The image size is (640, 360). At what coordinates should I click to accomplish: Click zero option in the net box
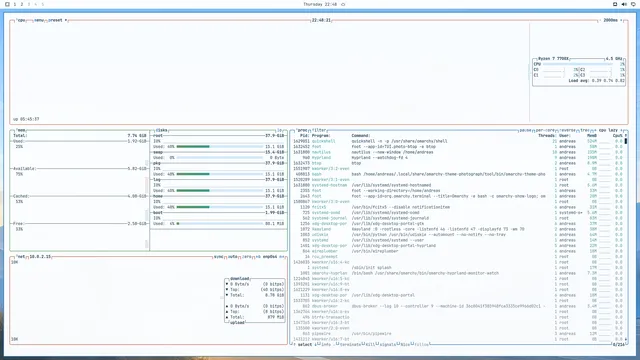(247, 257)
